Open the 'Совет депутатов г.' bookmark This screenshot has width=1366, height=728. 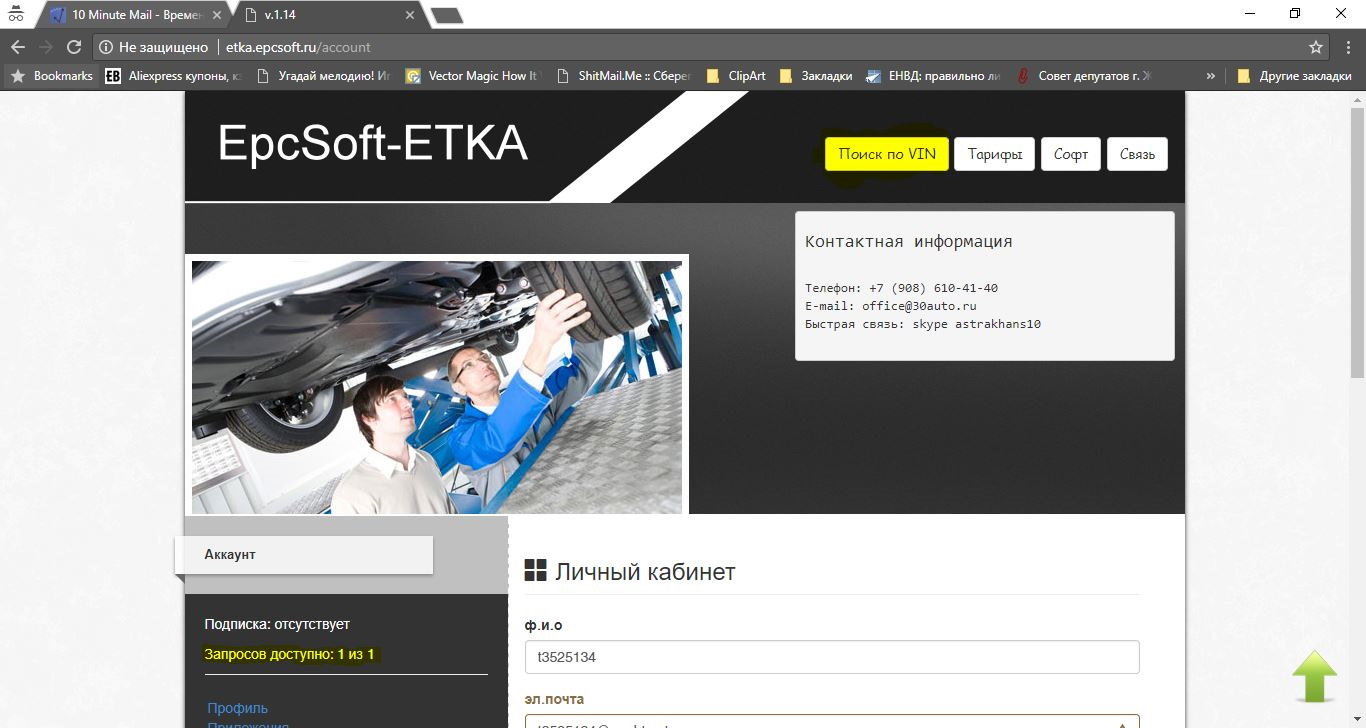coord(1084,76)
